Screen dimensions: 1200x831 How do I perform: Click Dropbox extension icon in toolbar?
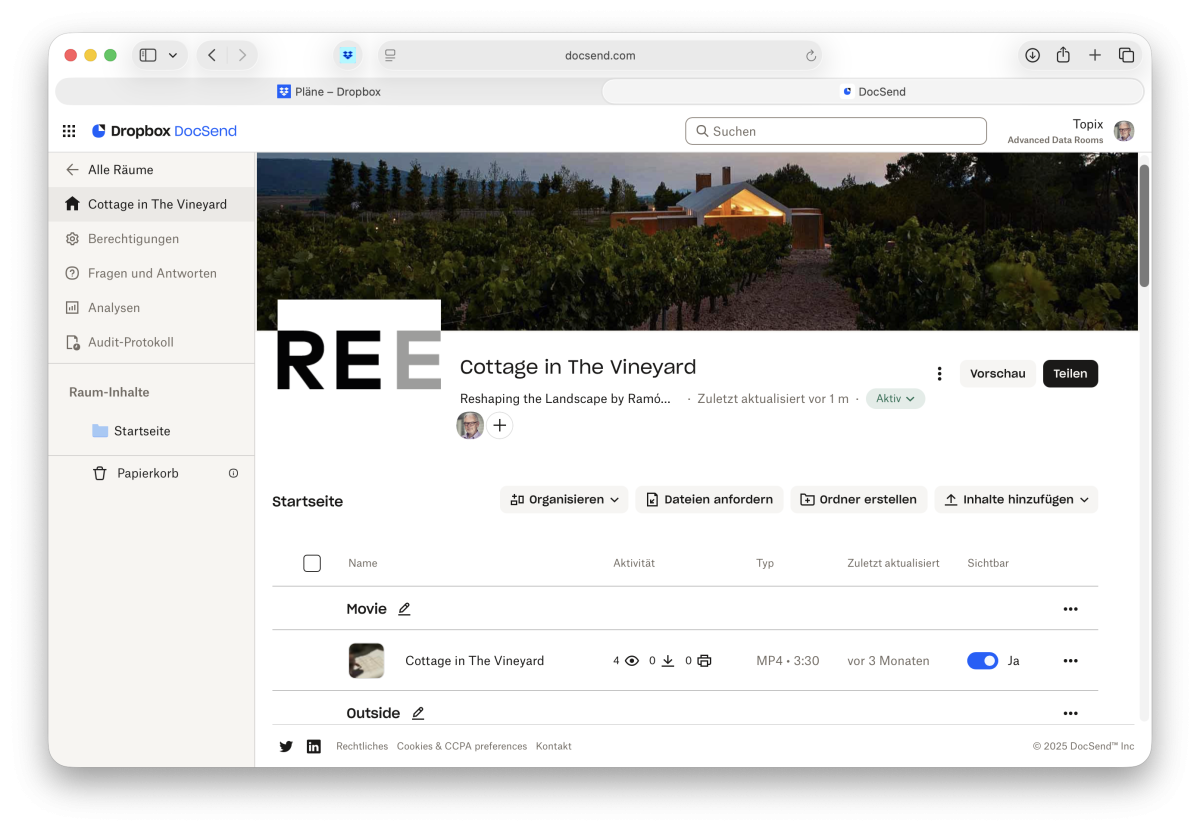(347, 55)
